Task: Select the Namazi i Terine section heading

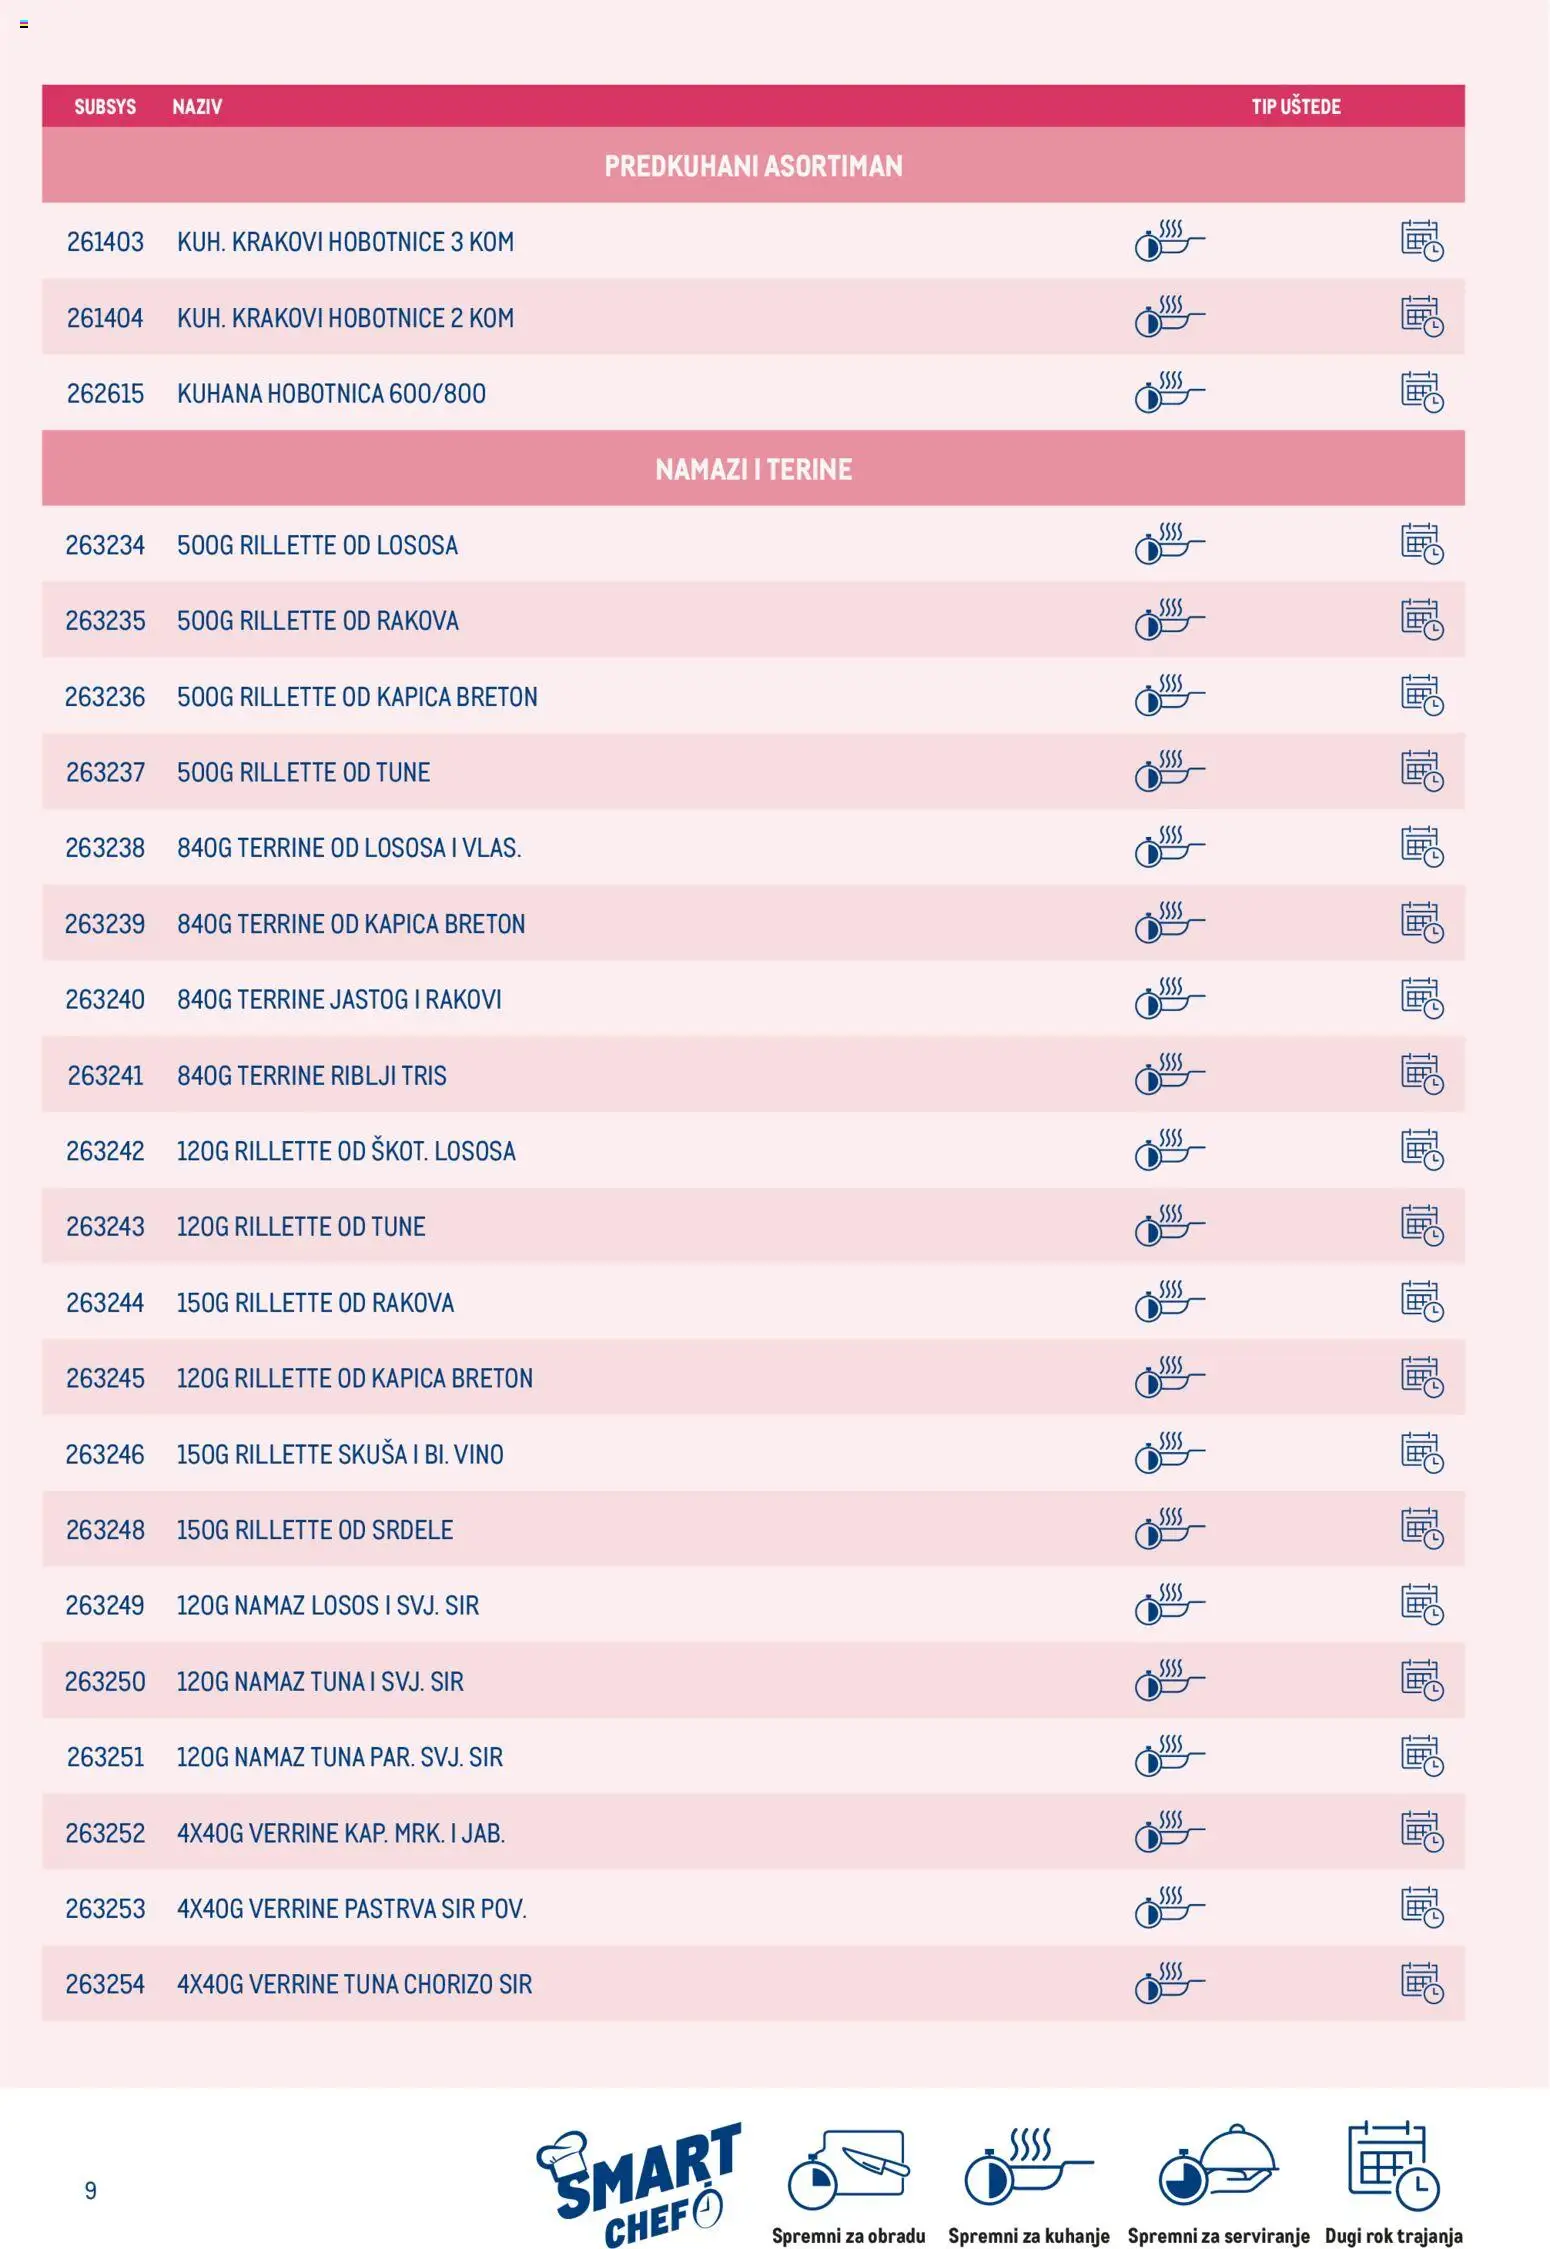Action: pos(753,469)
